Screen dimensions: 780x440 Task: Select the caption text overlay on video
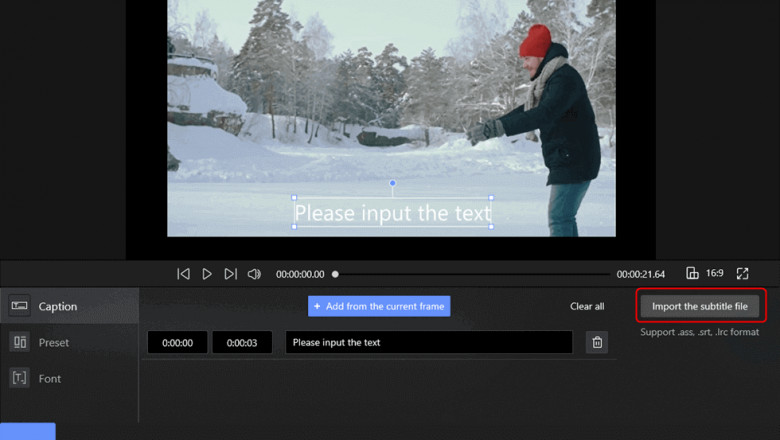click(392, 213)
